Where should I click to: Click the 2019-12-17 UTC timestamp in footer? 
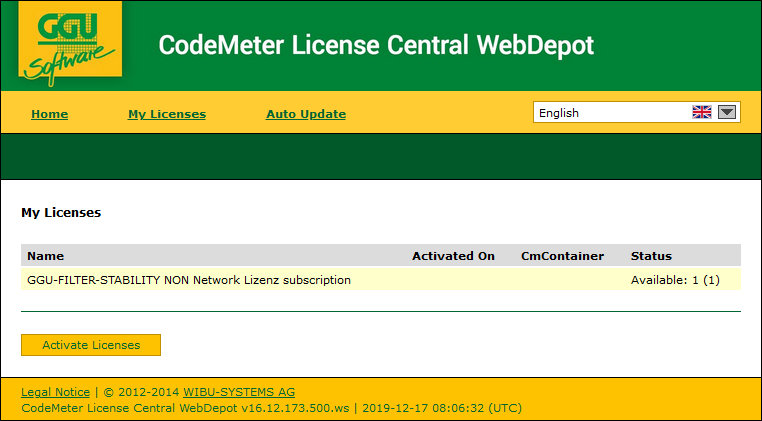(440, 408)
